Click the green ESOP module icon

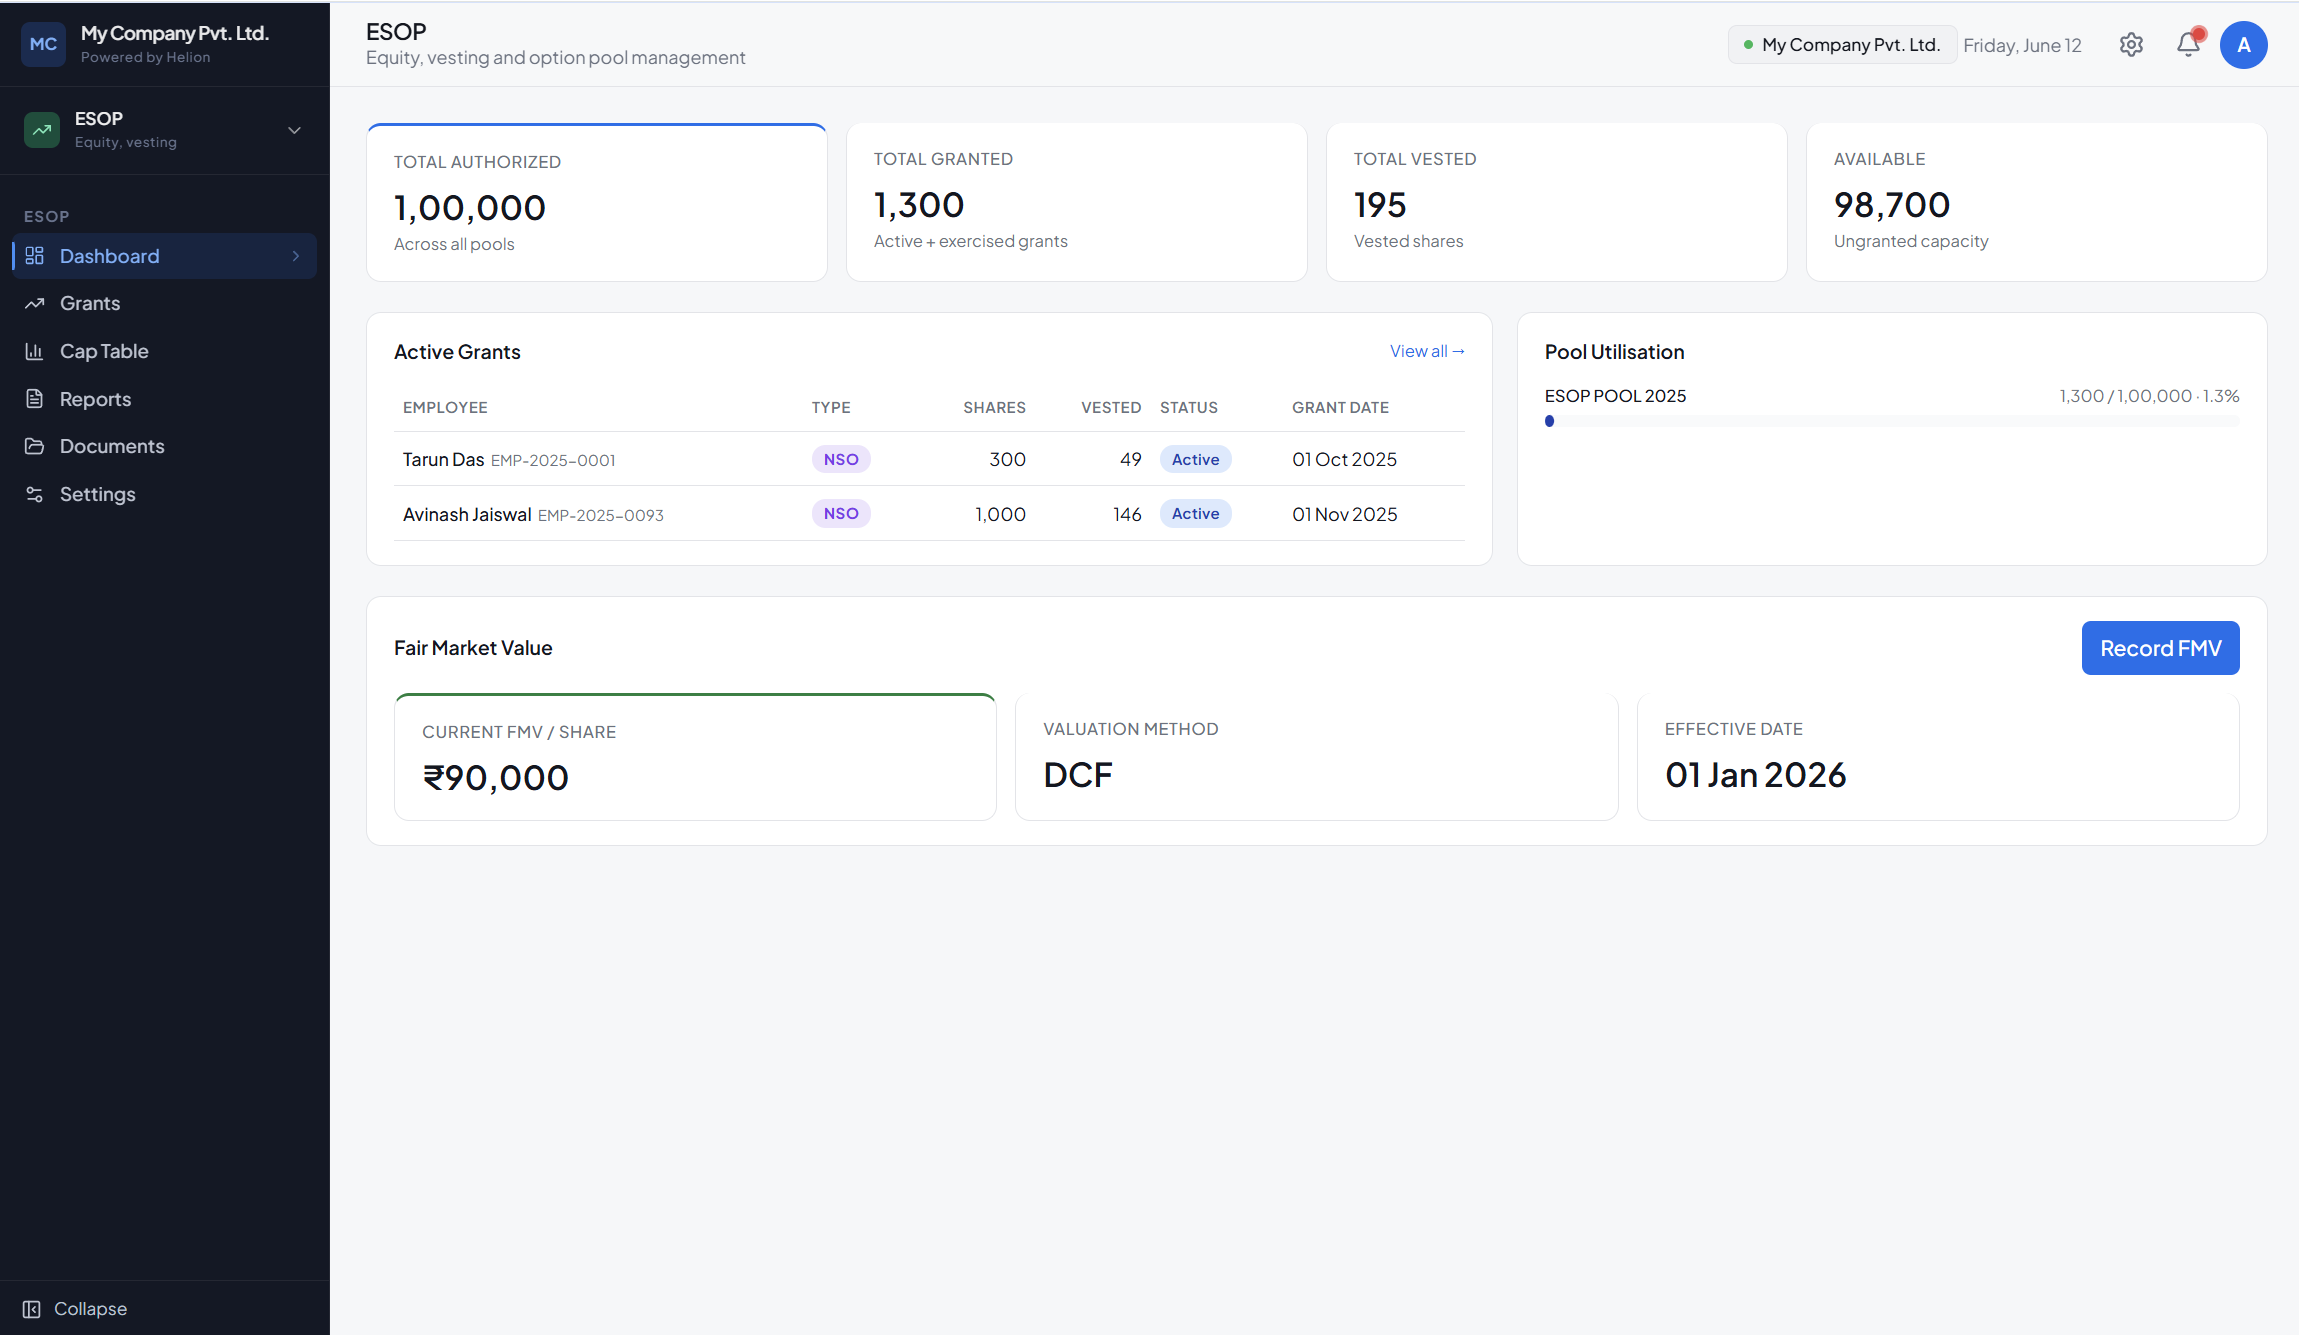[42, 130]
